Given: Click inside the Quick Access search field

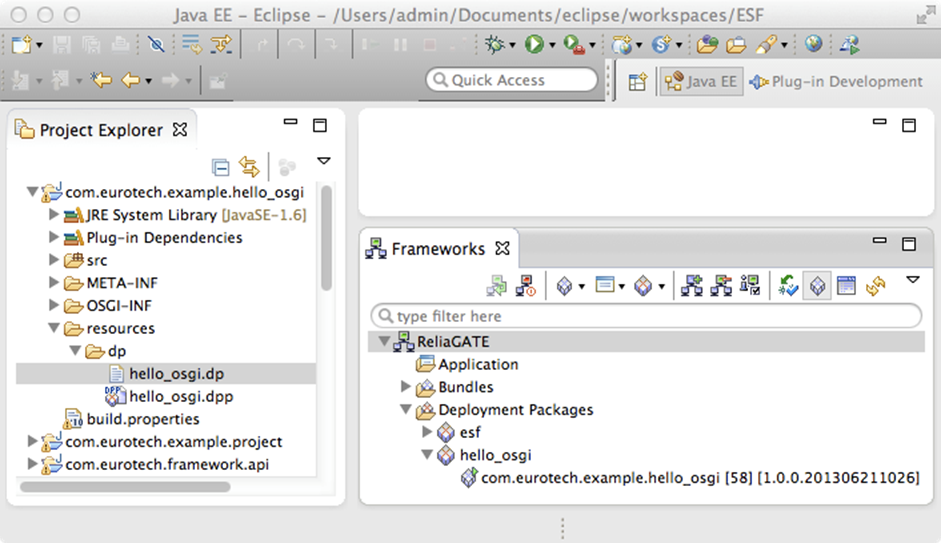Looking at the screenshot, I should [x=511, y=80].
